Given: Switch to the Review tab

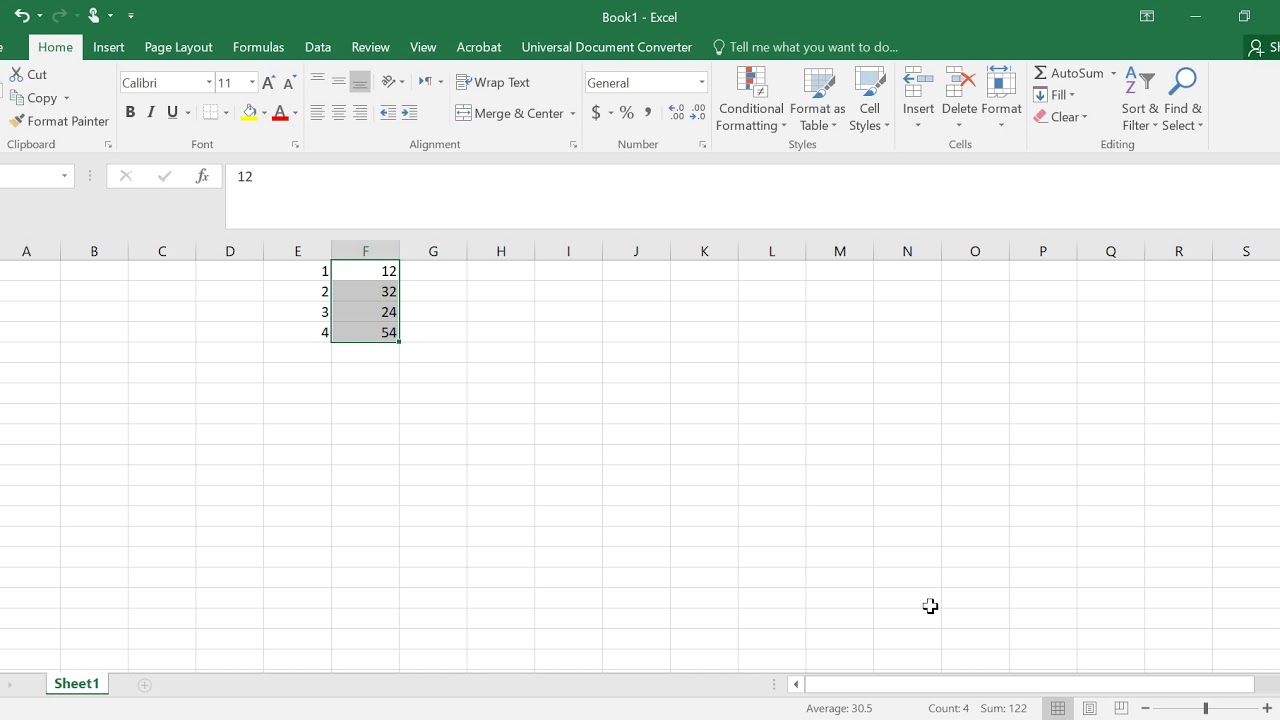Looking at the screenshot, I should (370, 47).
